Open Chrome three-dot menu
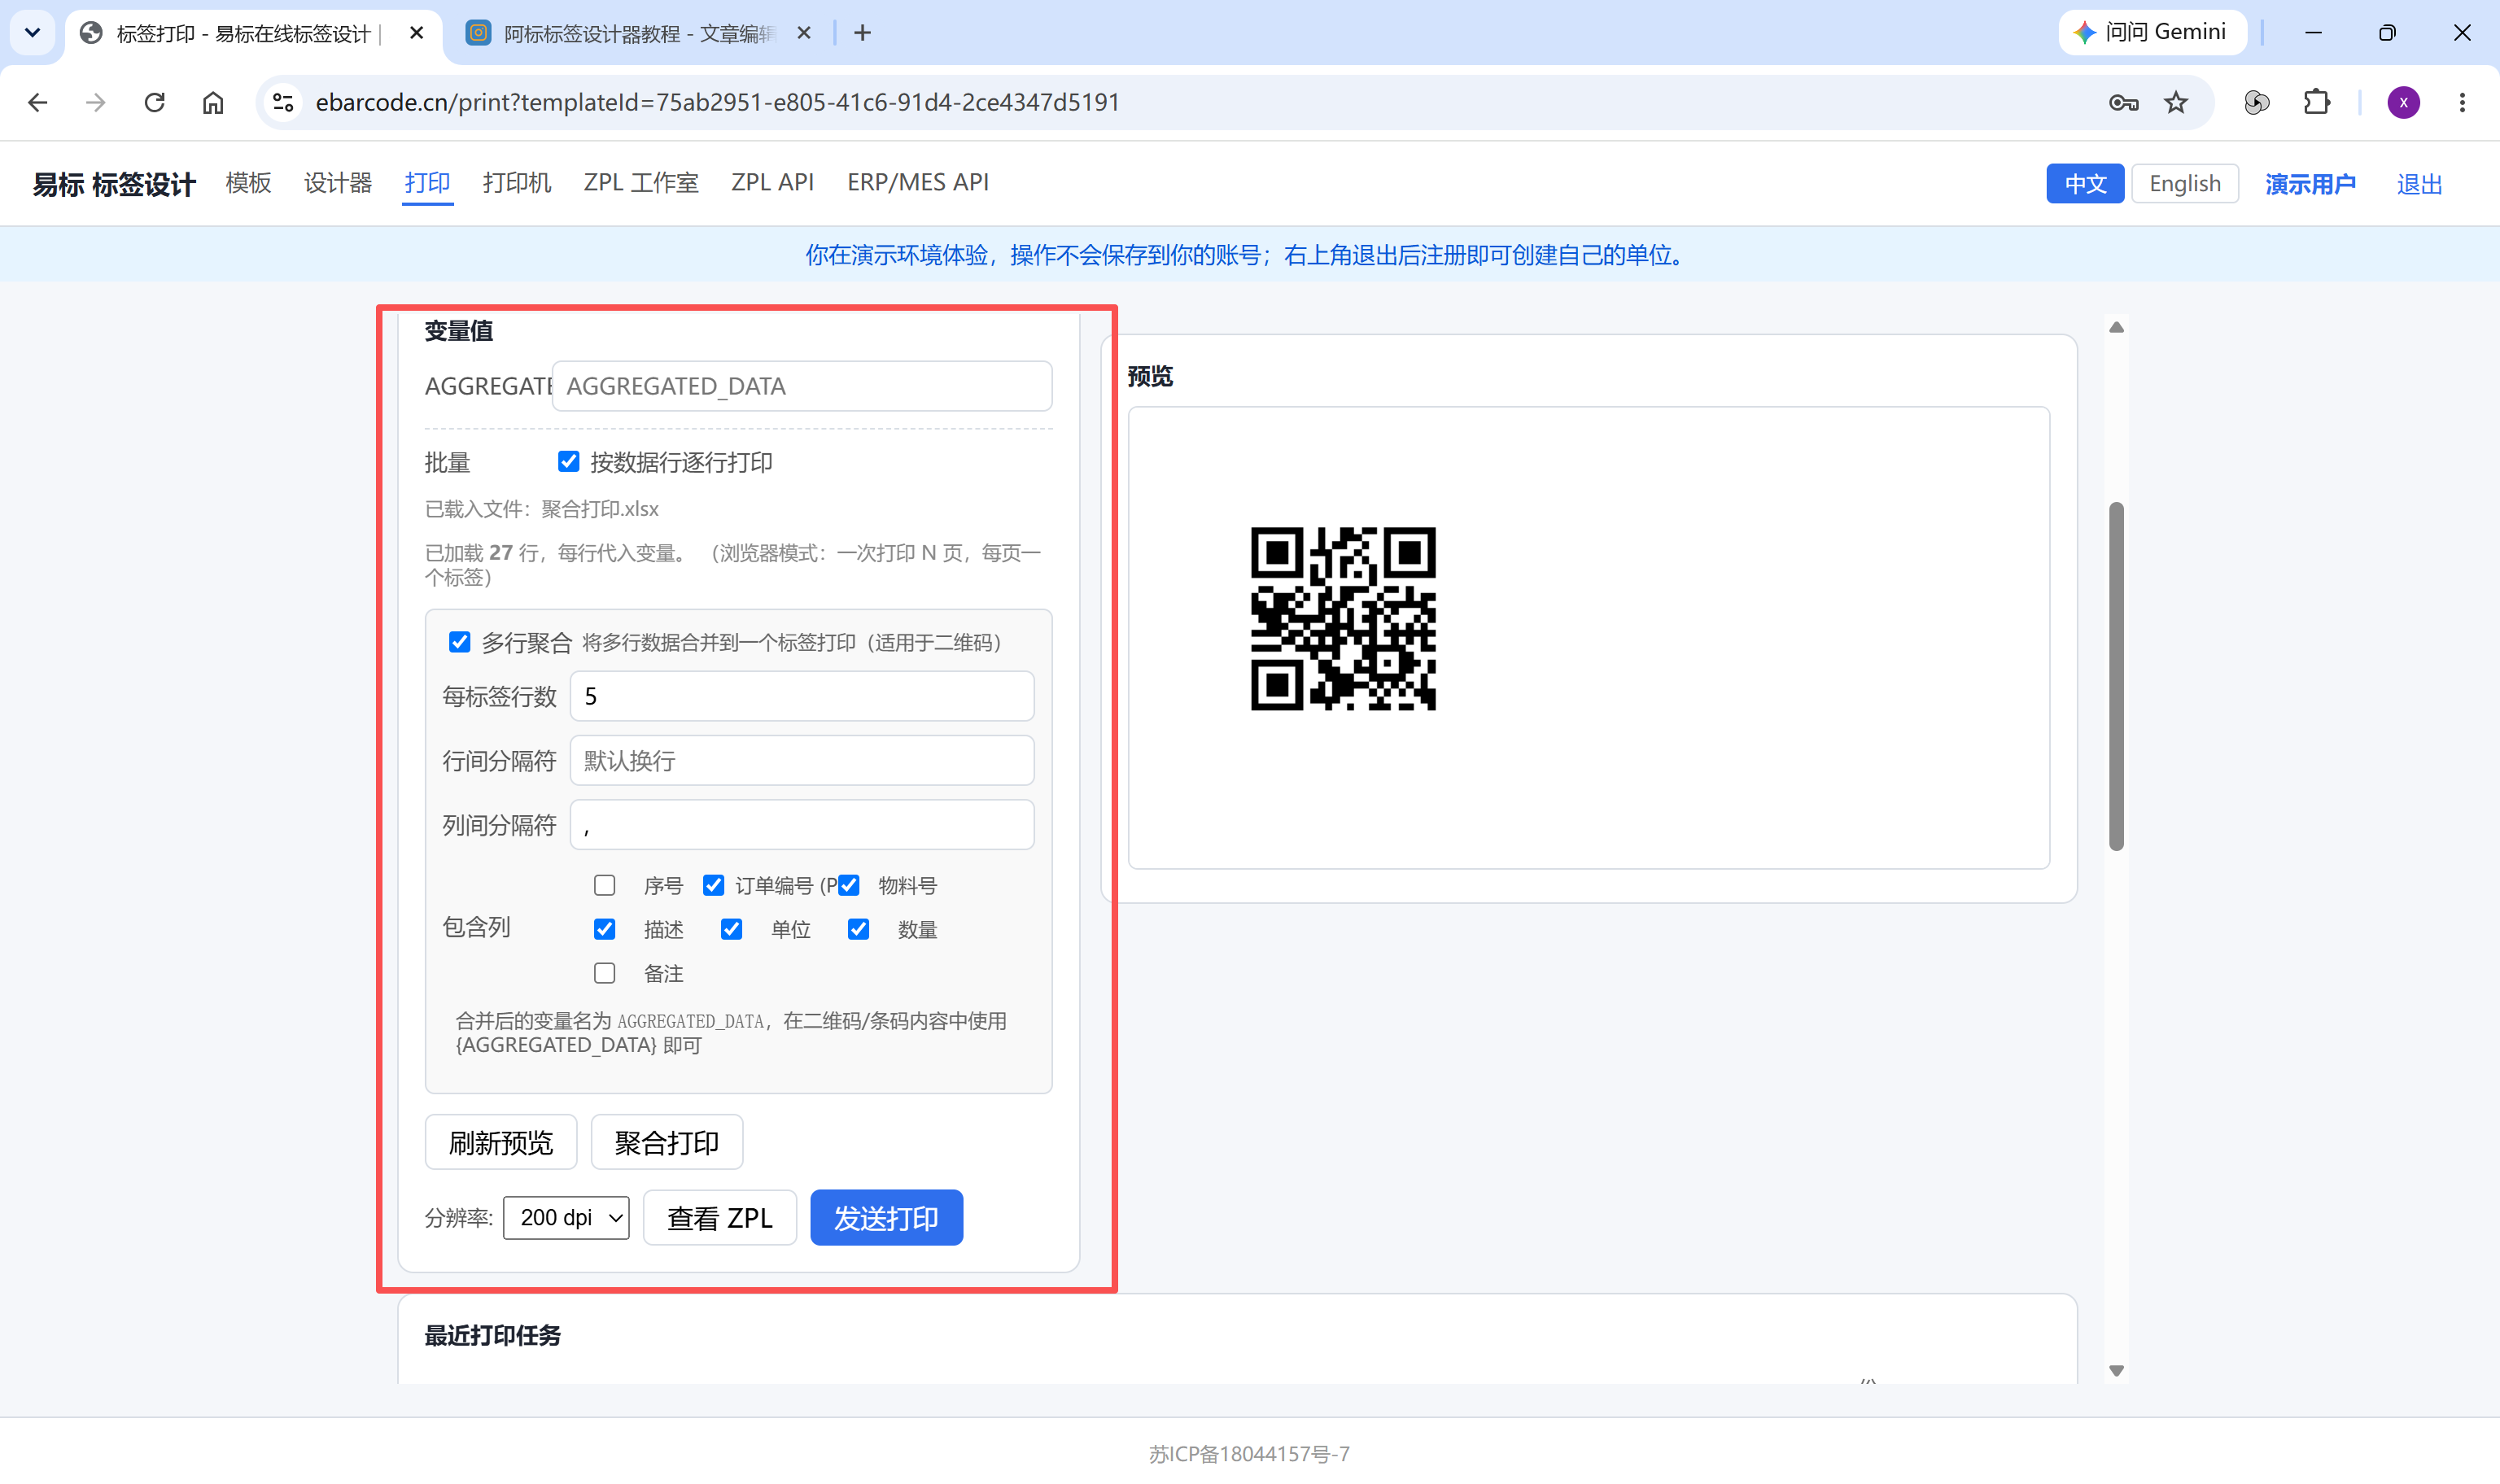The width and height of the screenshot is (2500, 1484). click(x=2462, y=102)
